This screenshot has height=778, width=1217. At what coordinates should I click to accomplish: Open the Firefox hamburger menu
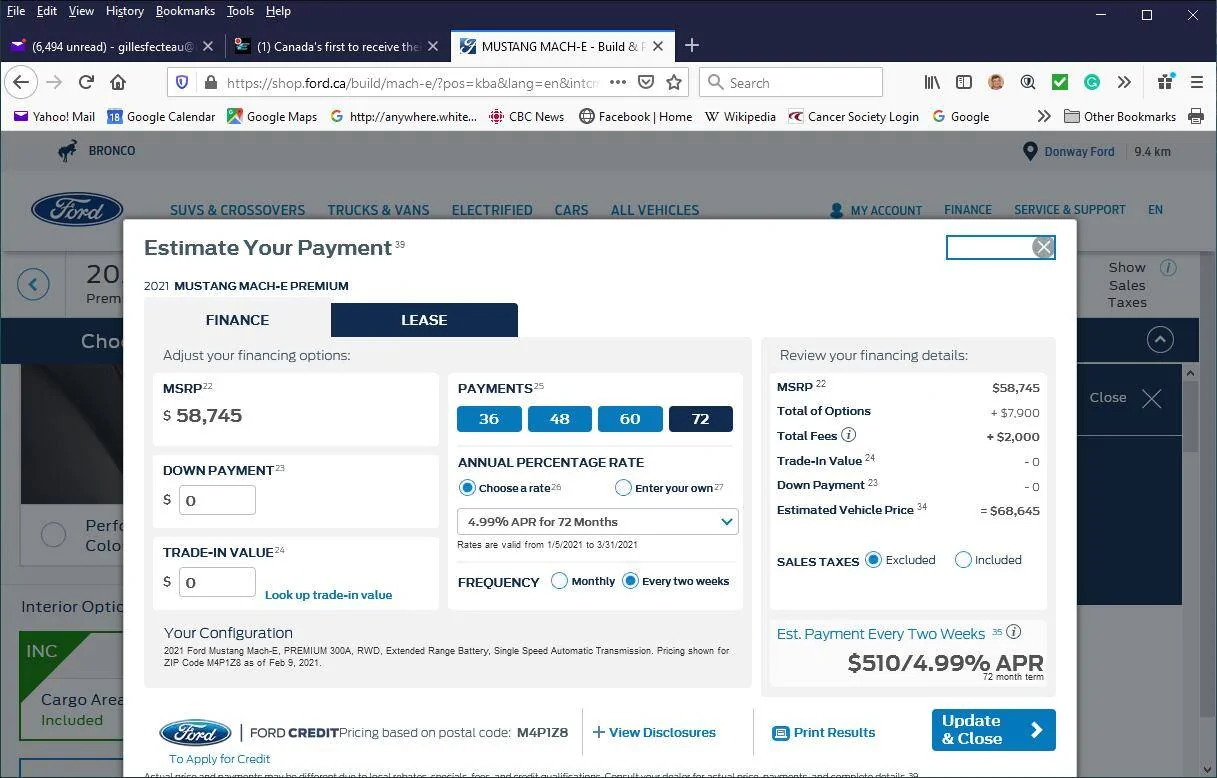[x=1196, y=82]
